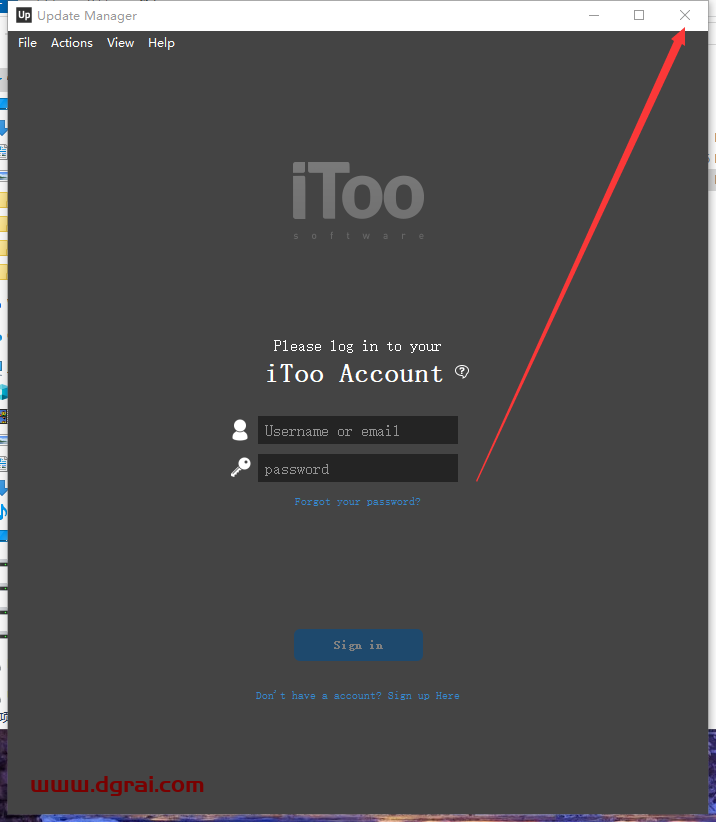Image resolution: width=716 pixels, height=822 pixels.
Task: Click the gray iToo software logo
Action: pos(359,200)
